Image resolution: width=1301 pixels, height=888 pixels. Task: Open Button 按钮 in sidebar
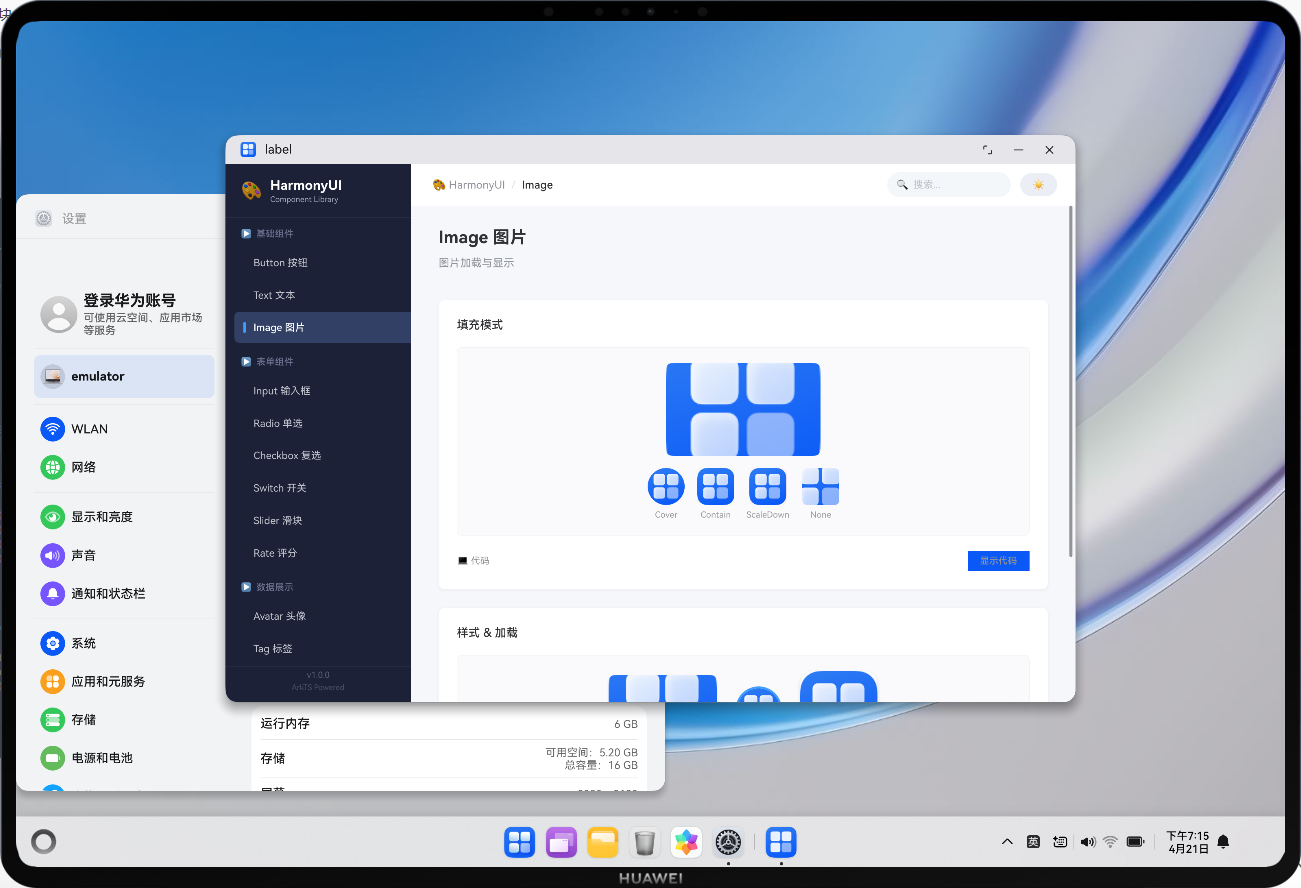[x=322, y=263]
